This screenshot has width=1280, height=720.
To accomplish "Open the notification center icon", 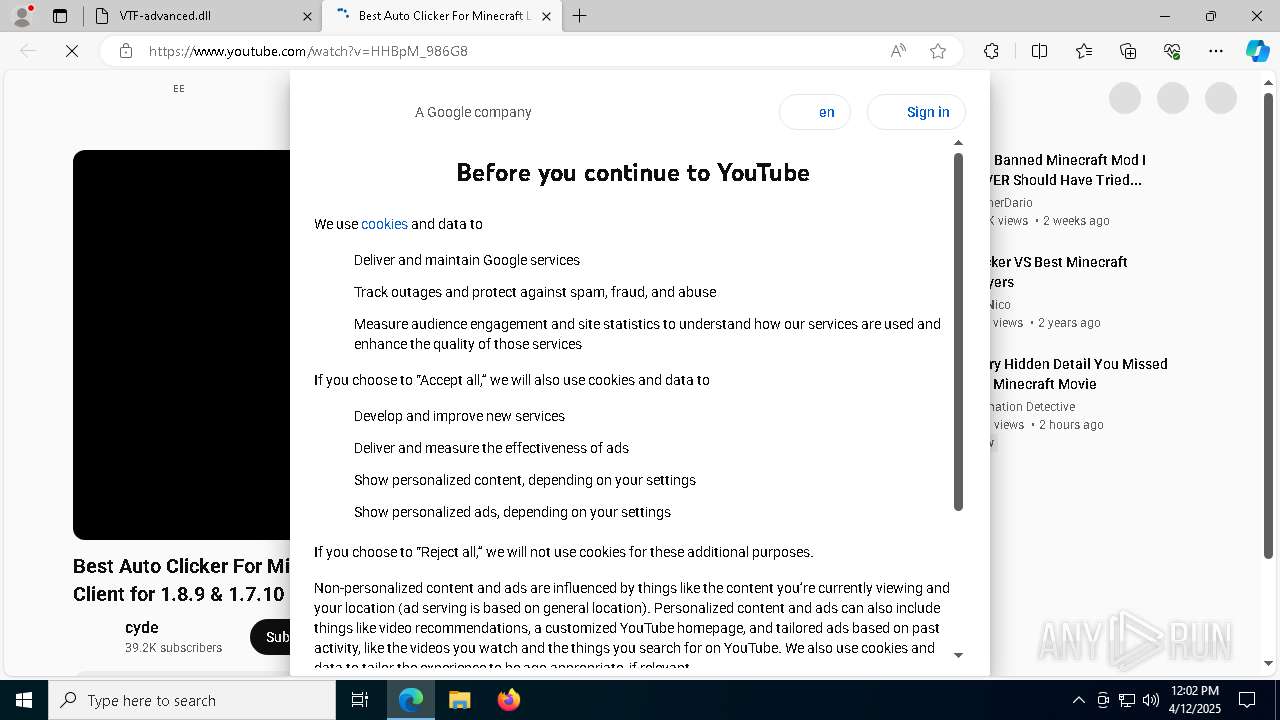I will (1247, 700).
